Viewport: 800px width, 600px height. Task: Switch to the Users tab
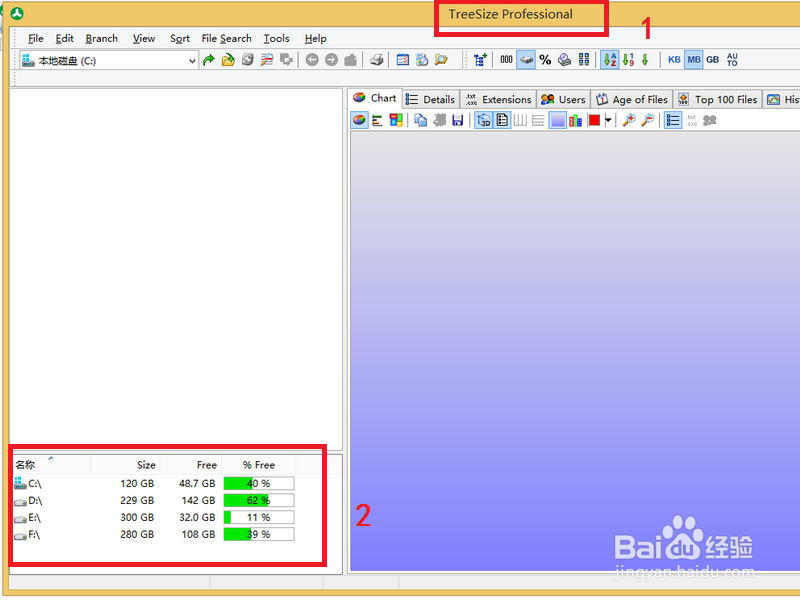[x=563, y=99]
